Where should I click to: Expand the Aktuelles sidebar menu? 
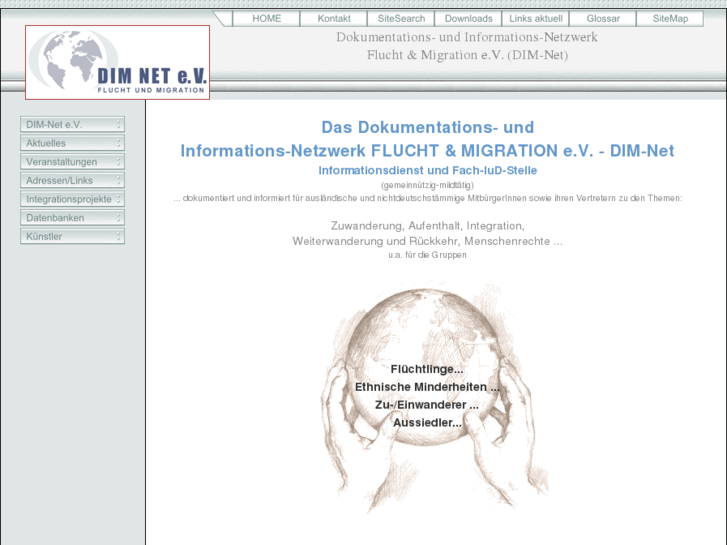pyautogui.click(x=72, y=143)
